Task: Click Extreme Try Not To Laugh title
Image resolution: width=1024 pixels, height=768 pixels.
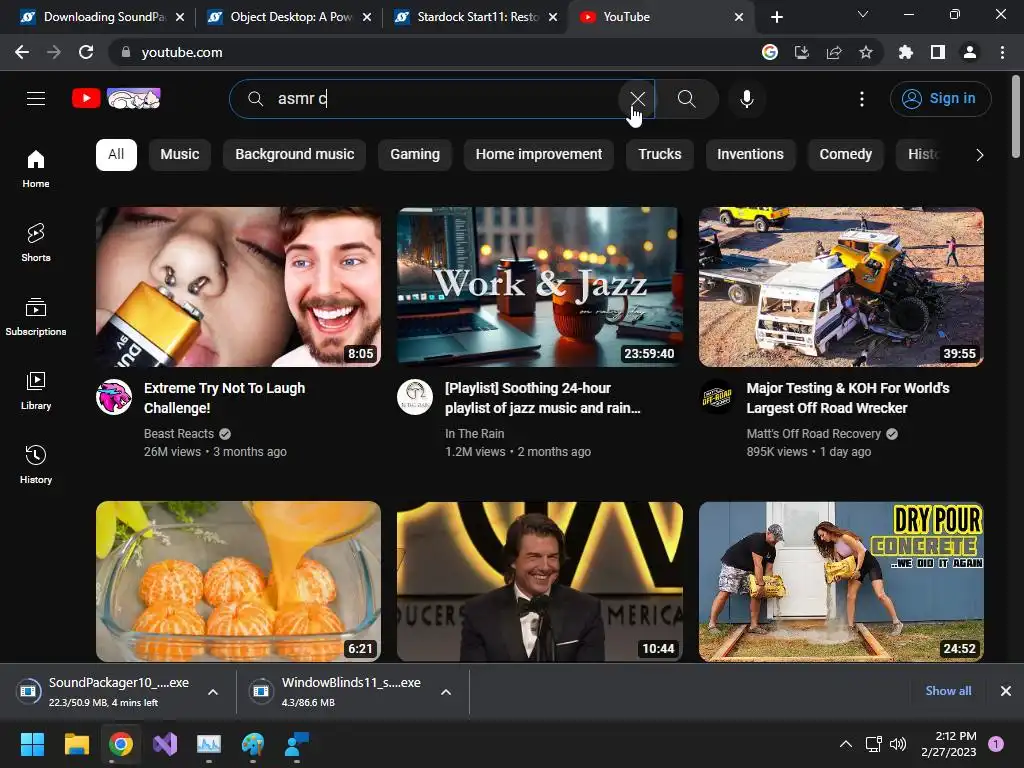Action: 224,398
